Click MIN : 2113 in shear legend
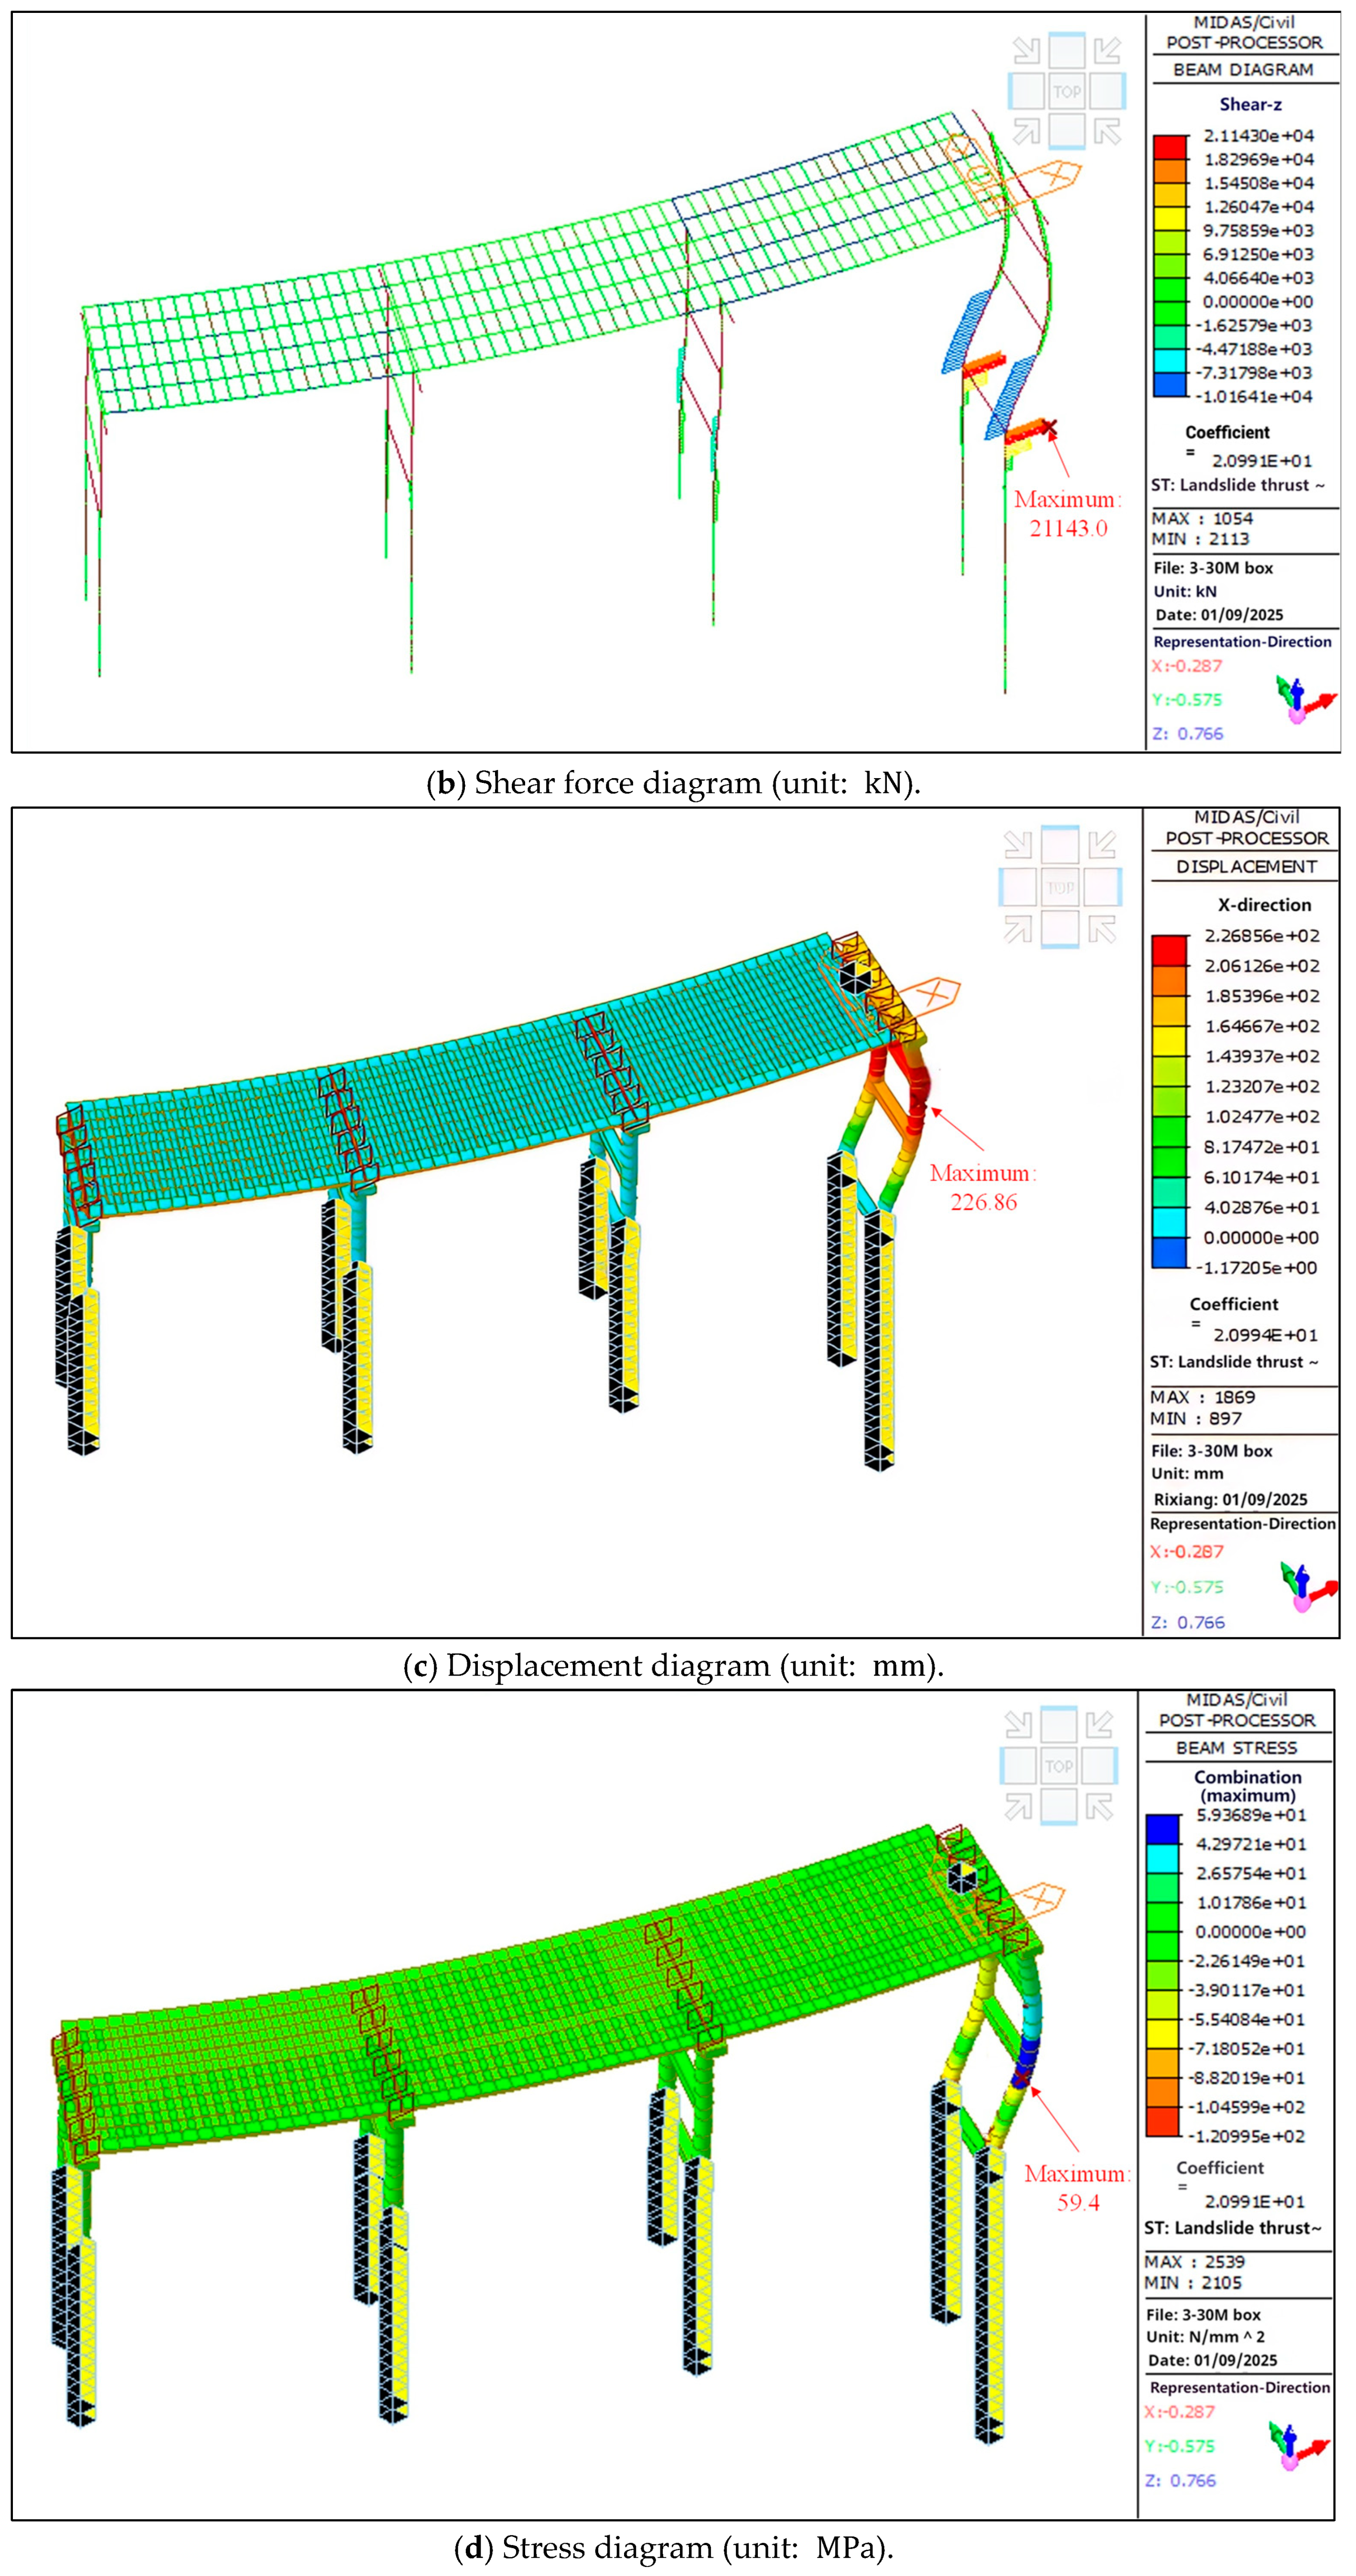The image size is (1356, 2576). pyautogui.click(x=1200, y=539)
